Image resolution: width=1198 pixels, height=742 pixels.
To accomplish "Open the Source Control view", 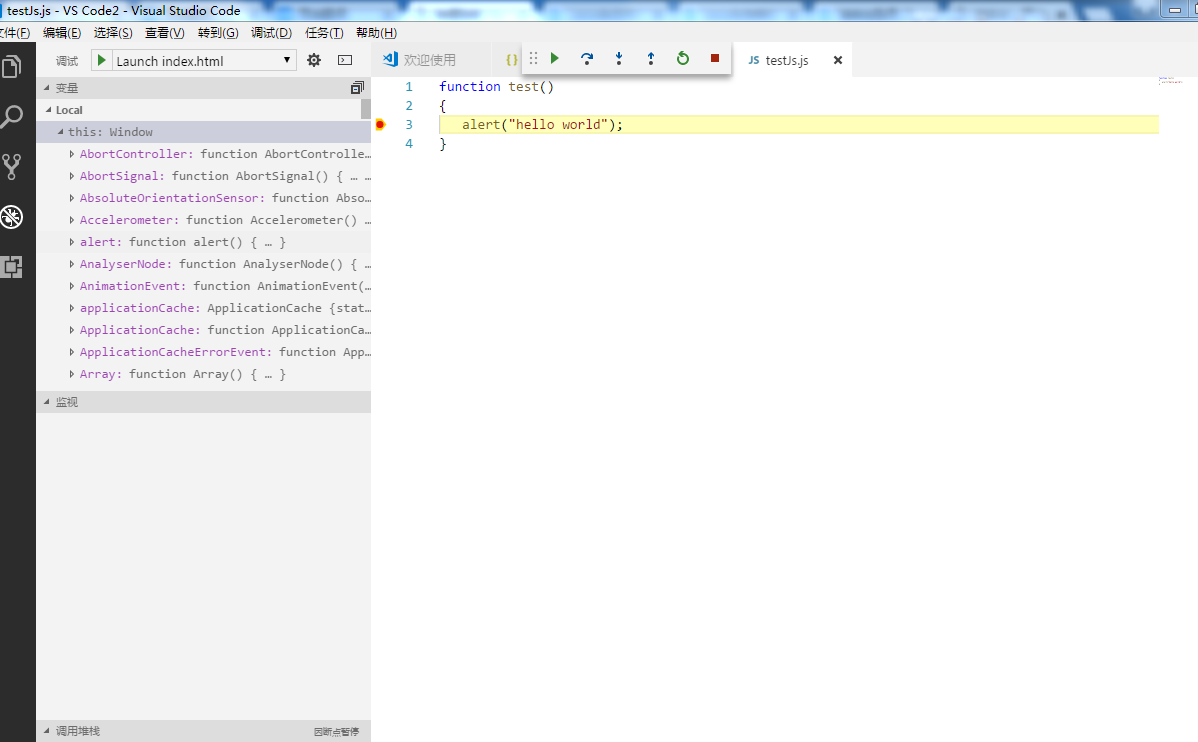I will [12, 166].
